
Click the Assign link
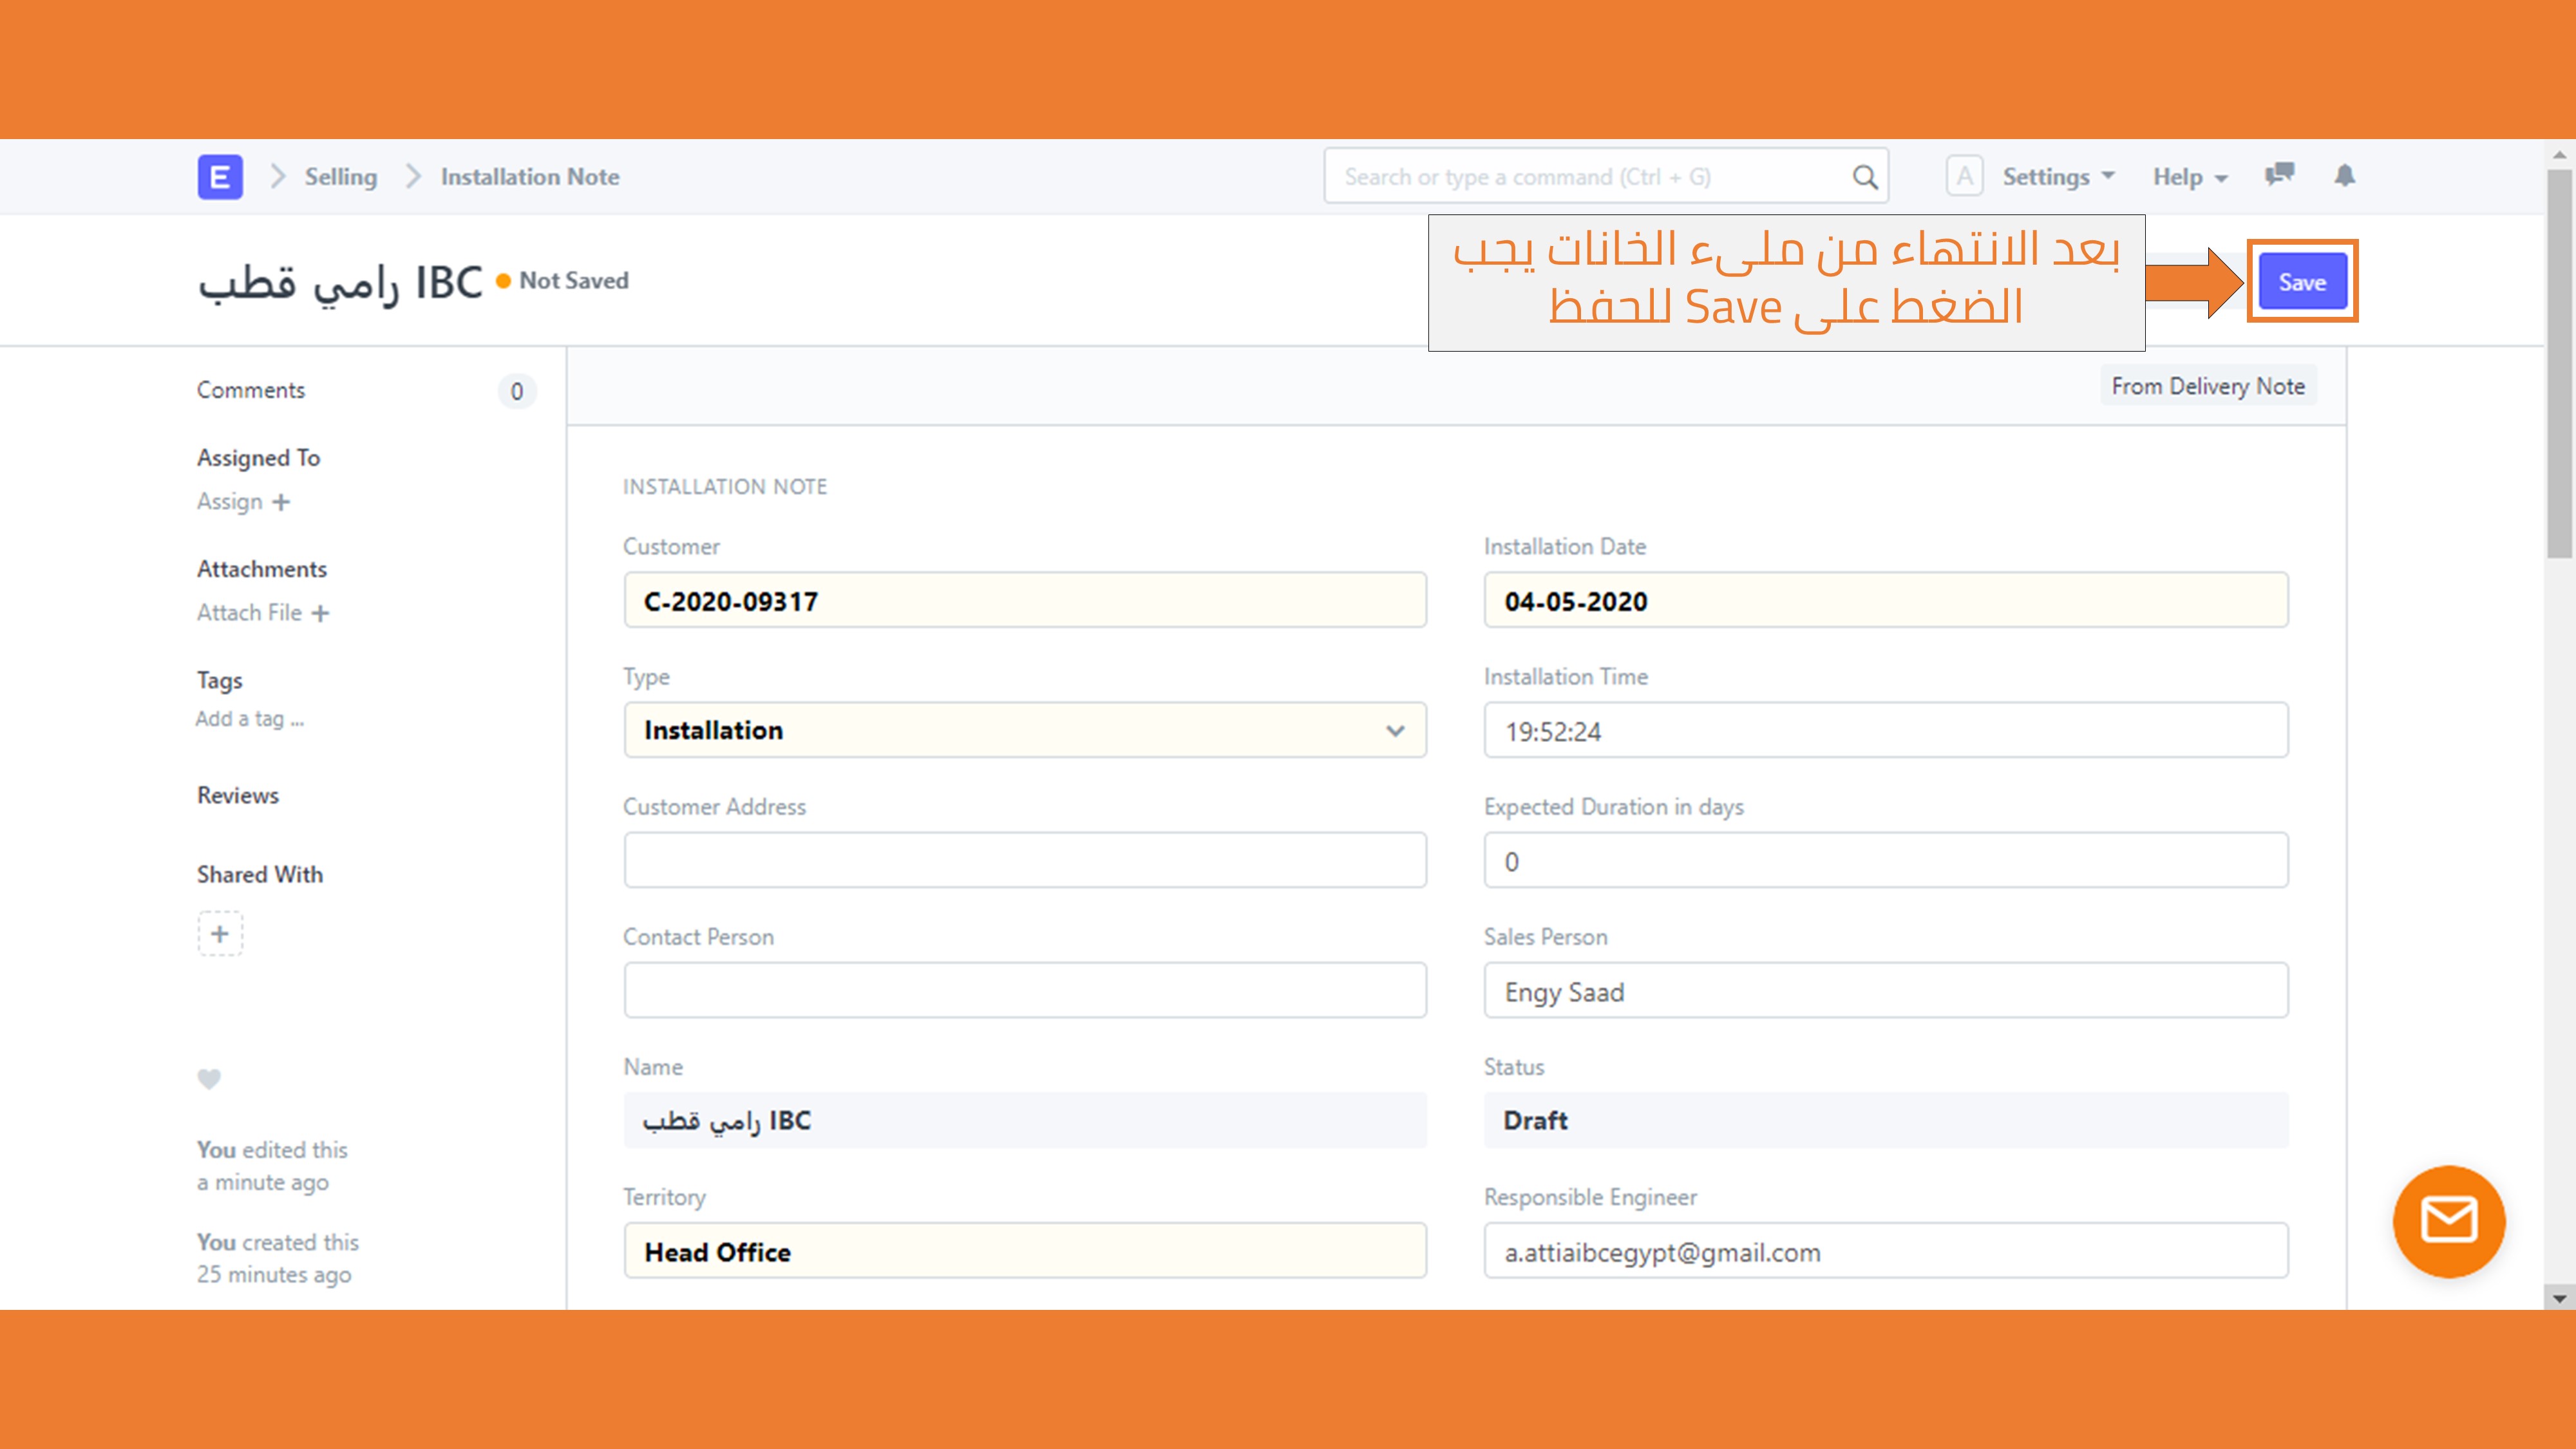(229, 502)
